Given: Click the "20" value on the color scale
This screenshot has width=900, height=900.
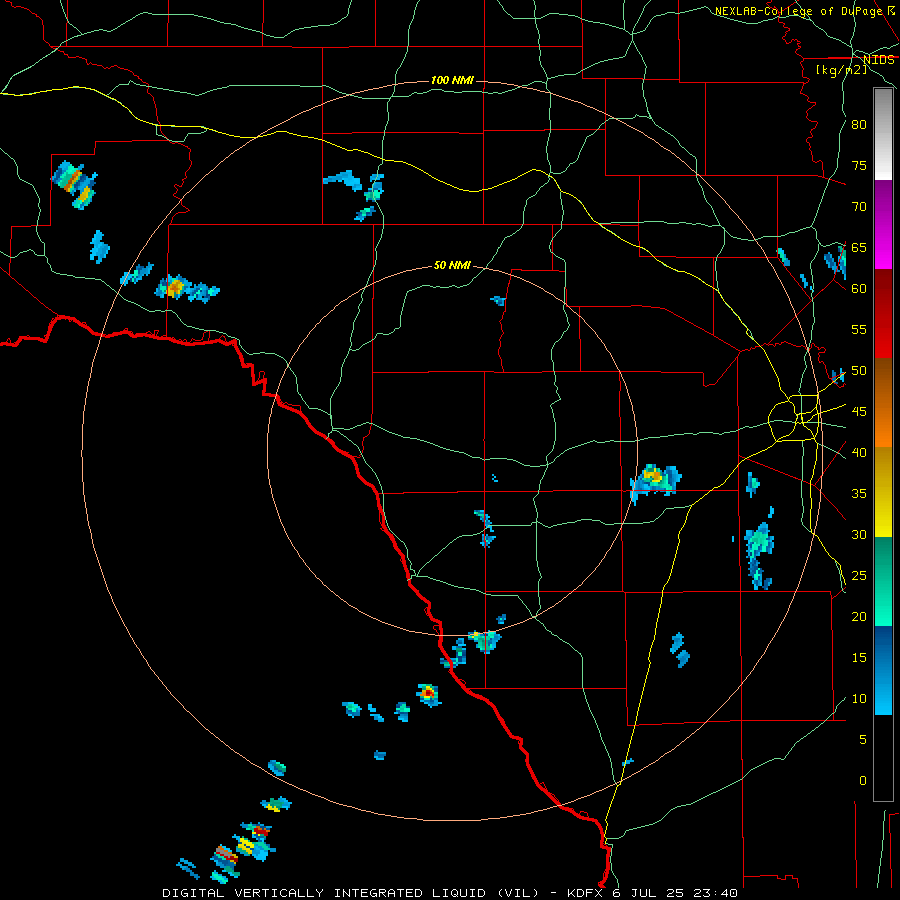Looking at the screenshot, I should click(859, 617).
